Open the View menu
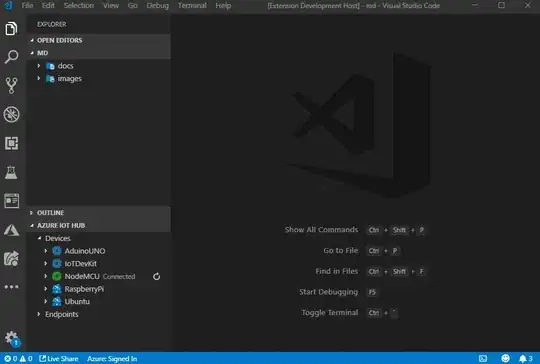Viewport: 540px width, 364px height. click(111, 6)
